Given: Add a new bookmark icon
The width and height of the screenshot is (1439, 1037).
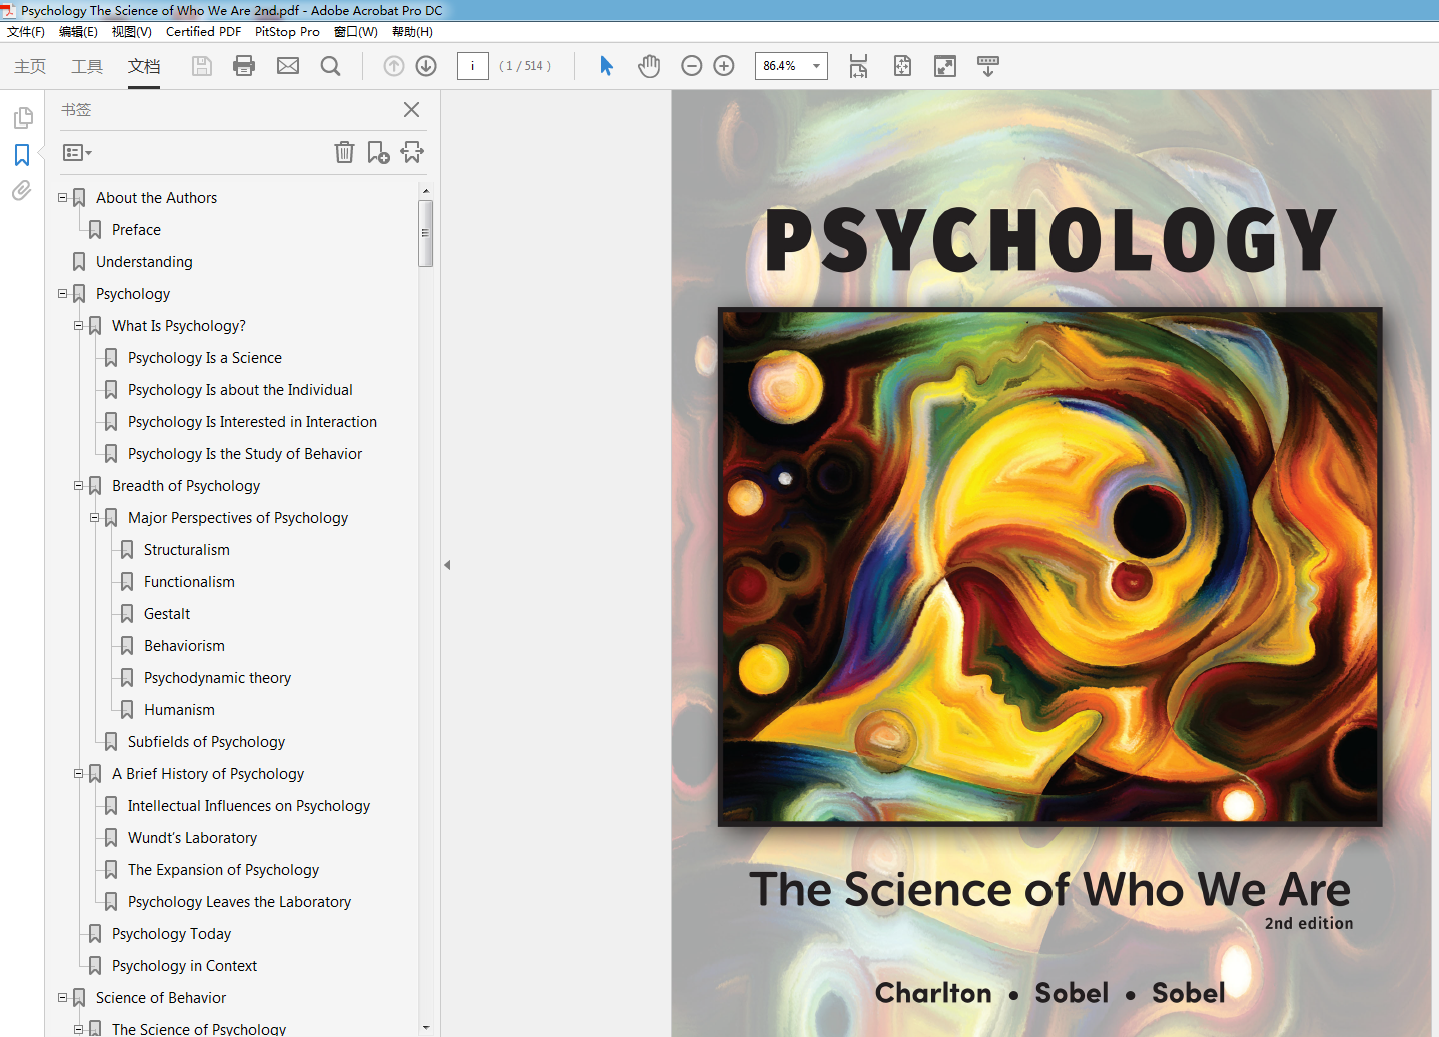Looking at the screenshot, I should pyautogui.click(x=378, y=152).
